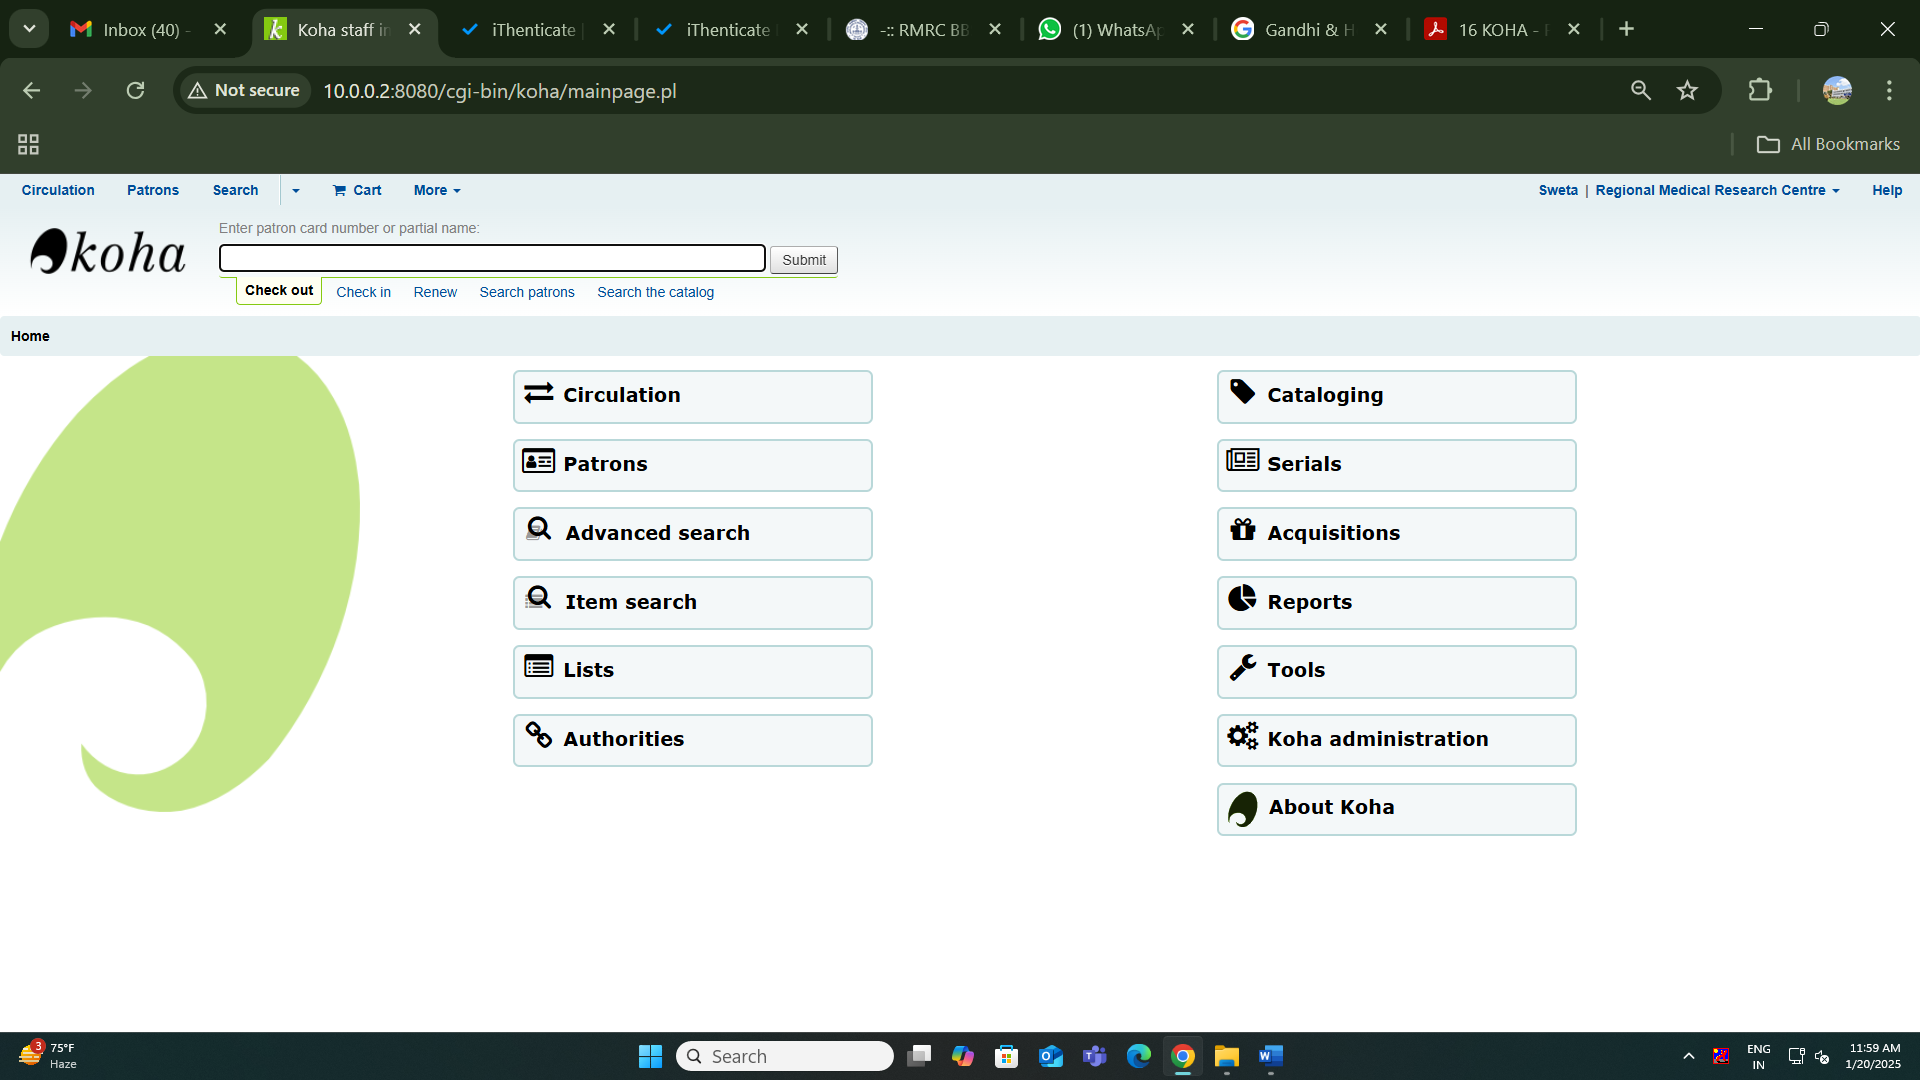Open File Explorer from the taskbar

pyautogui.click(x=1227, y=1056)
